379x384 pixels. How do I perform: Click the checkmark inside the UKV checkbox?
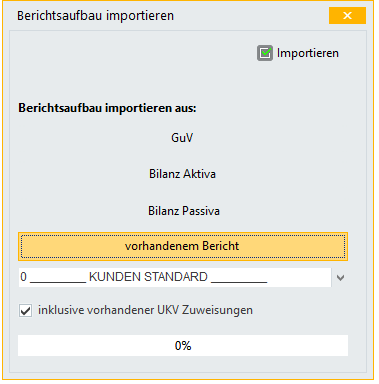[25, 311]
